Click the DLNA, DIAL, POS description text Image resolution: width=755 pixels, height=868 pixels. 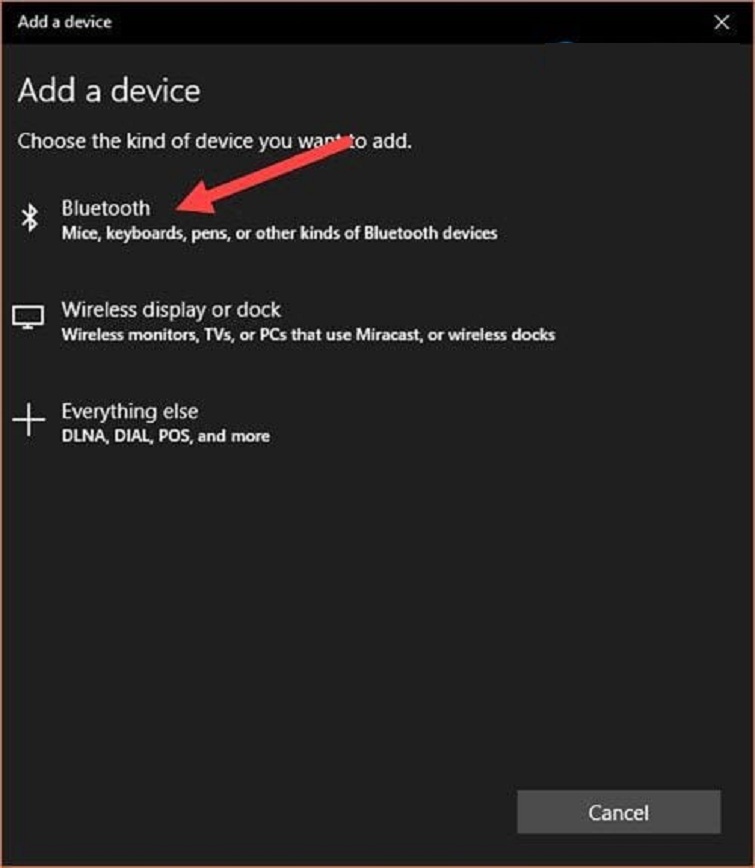point(166,436)
